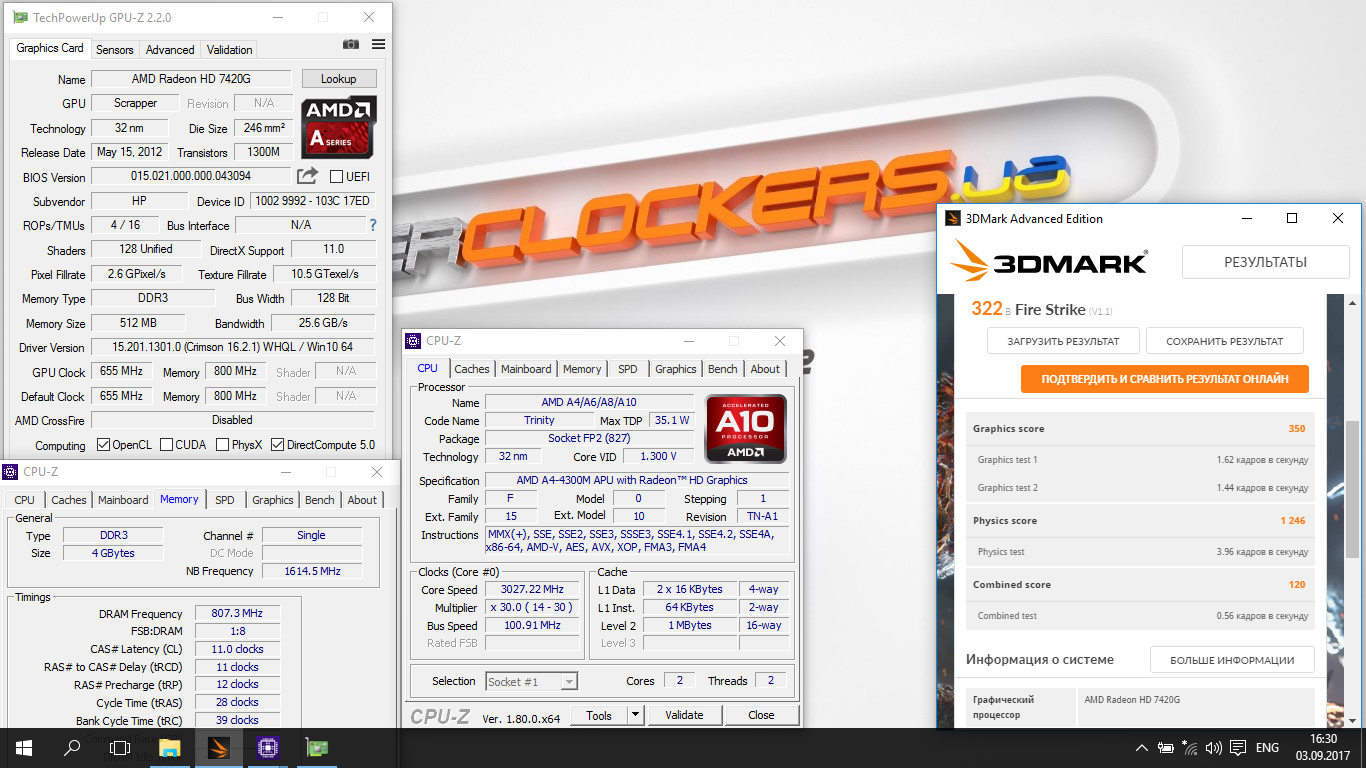
Task: Click orange ПОДТВЕРДИТЬ И СРАВНИТЬ РЕЗУЛЬТАТ ОНЛАЙН button
Action: click(x=1165, y=379)
